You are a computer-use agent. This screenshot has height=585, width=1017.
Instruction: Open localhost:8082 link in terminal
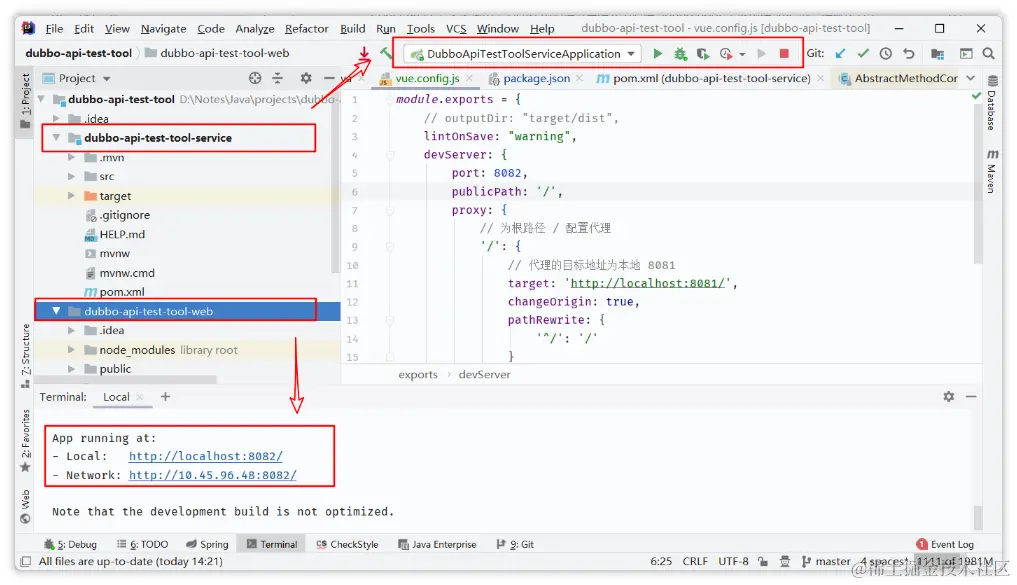[x=206, y=456]
